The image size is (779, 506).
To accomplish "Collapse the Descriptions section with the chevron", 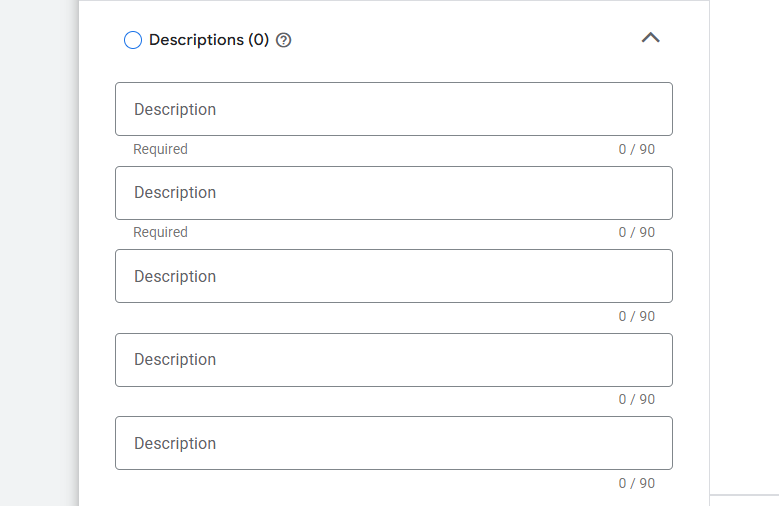I will [650, 38].
